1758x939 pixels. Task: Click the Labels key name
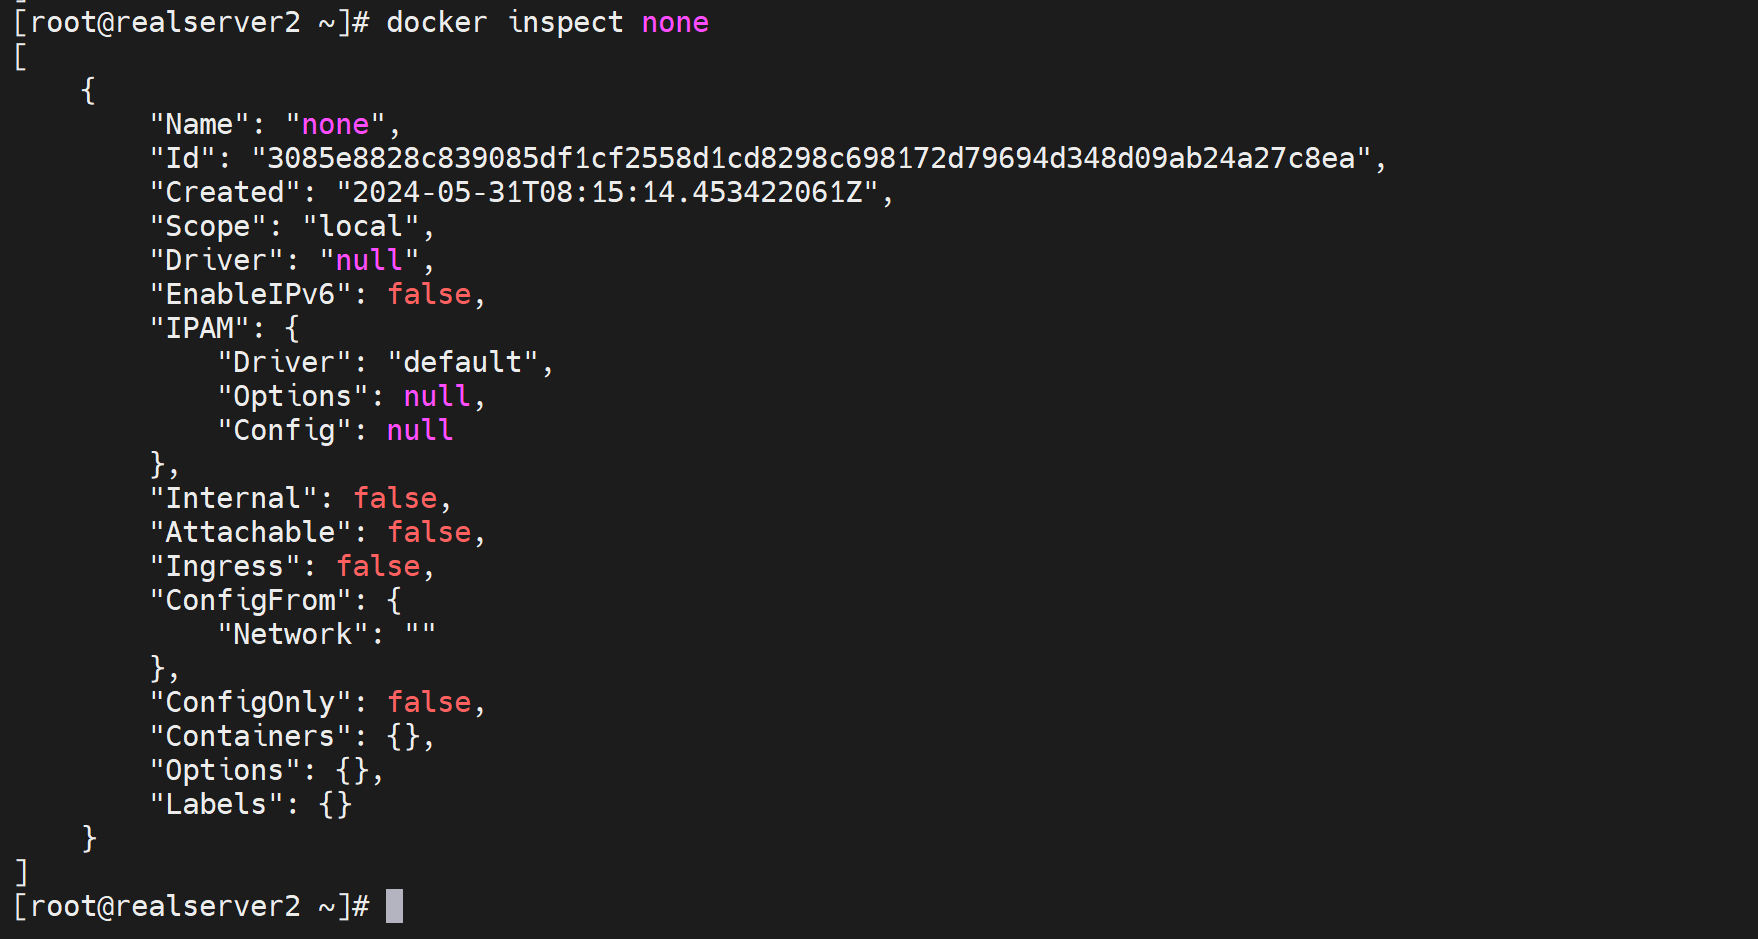pos(216,804)
